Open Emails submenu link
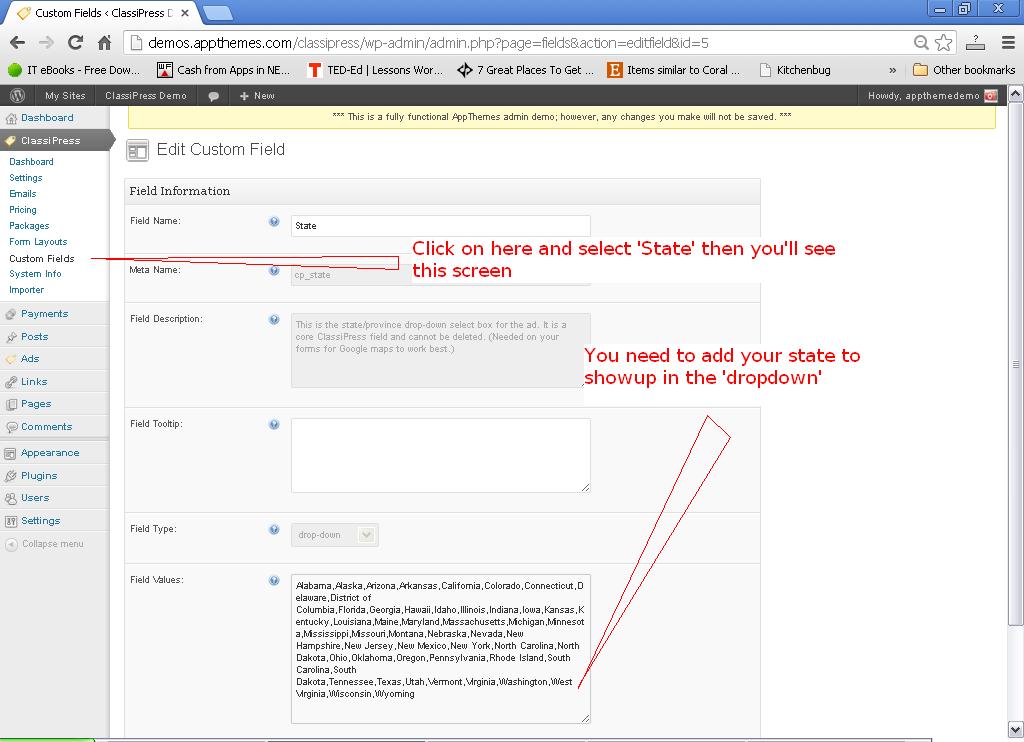This screenshot has width=1024, height=742. point(23,194)
